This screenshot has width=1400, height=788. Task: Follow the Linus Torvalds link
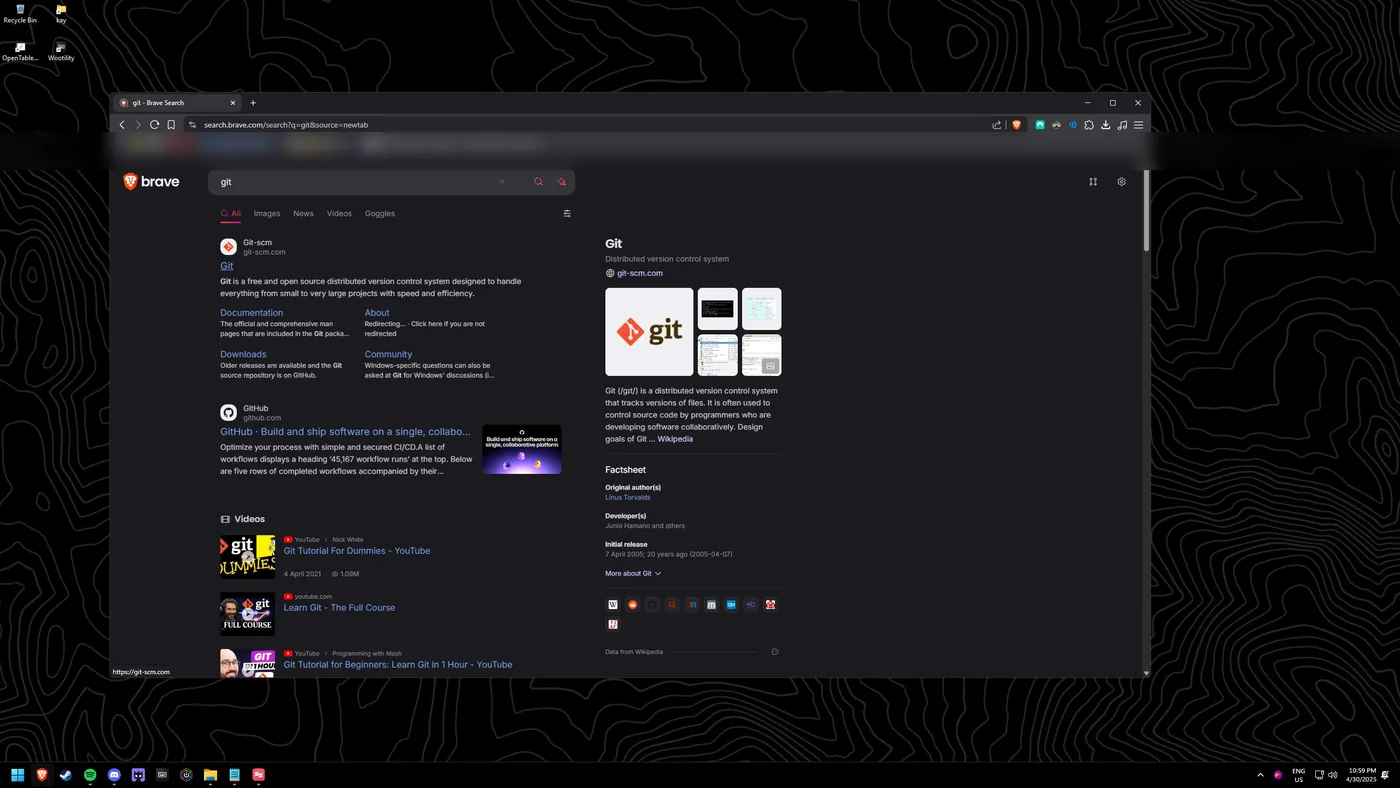tap(628, 497)
